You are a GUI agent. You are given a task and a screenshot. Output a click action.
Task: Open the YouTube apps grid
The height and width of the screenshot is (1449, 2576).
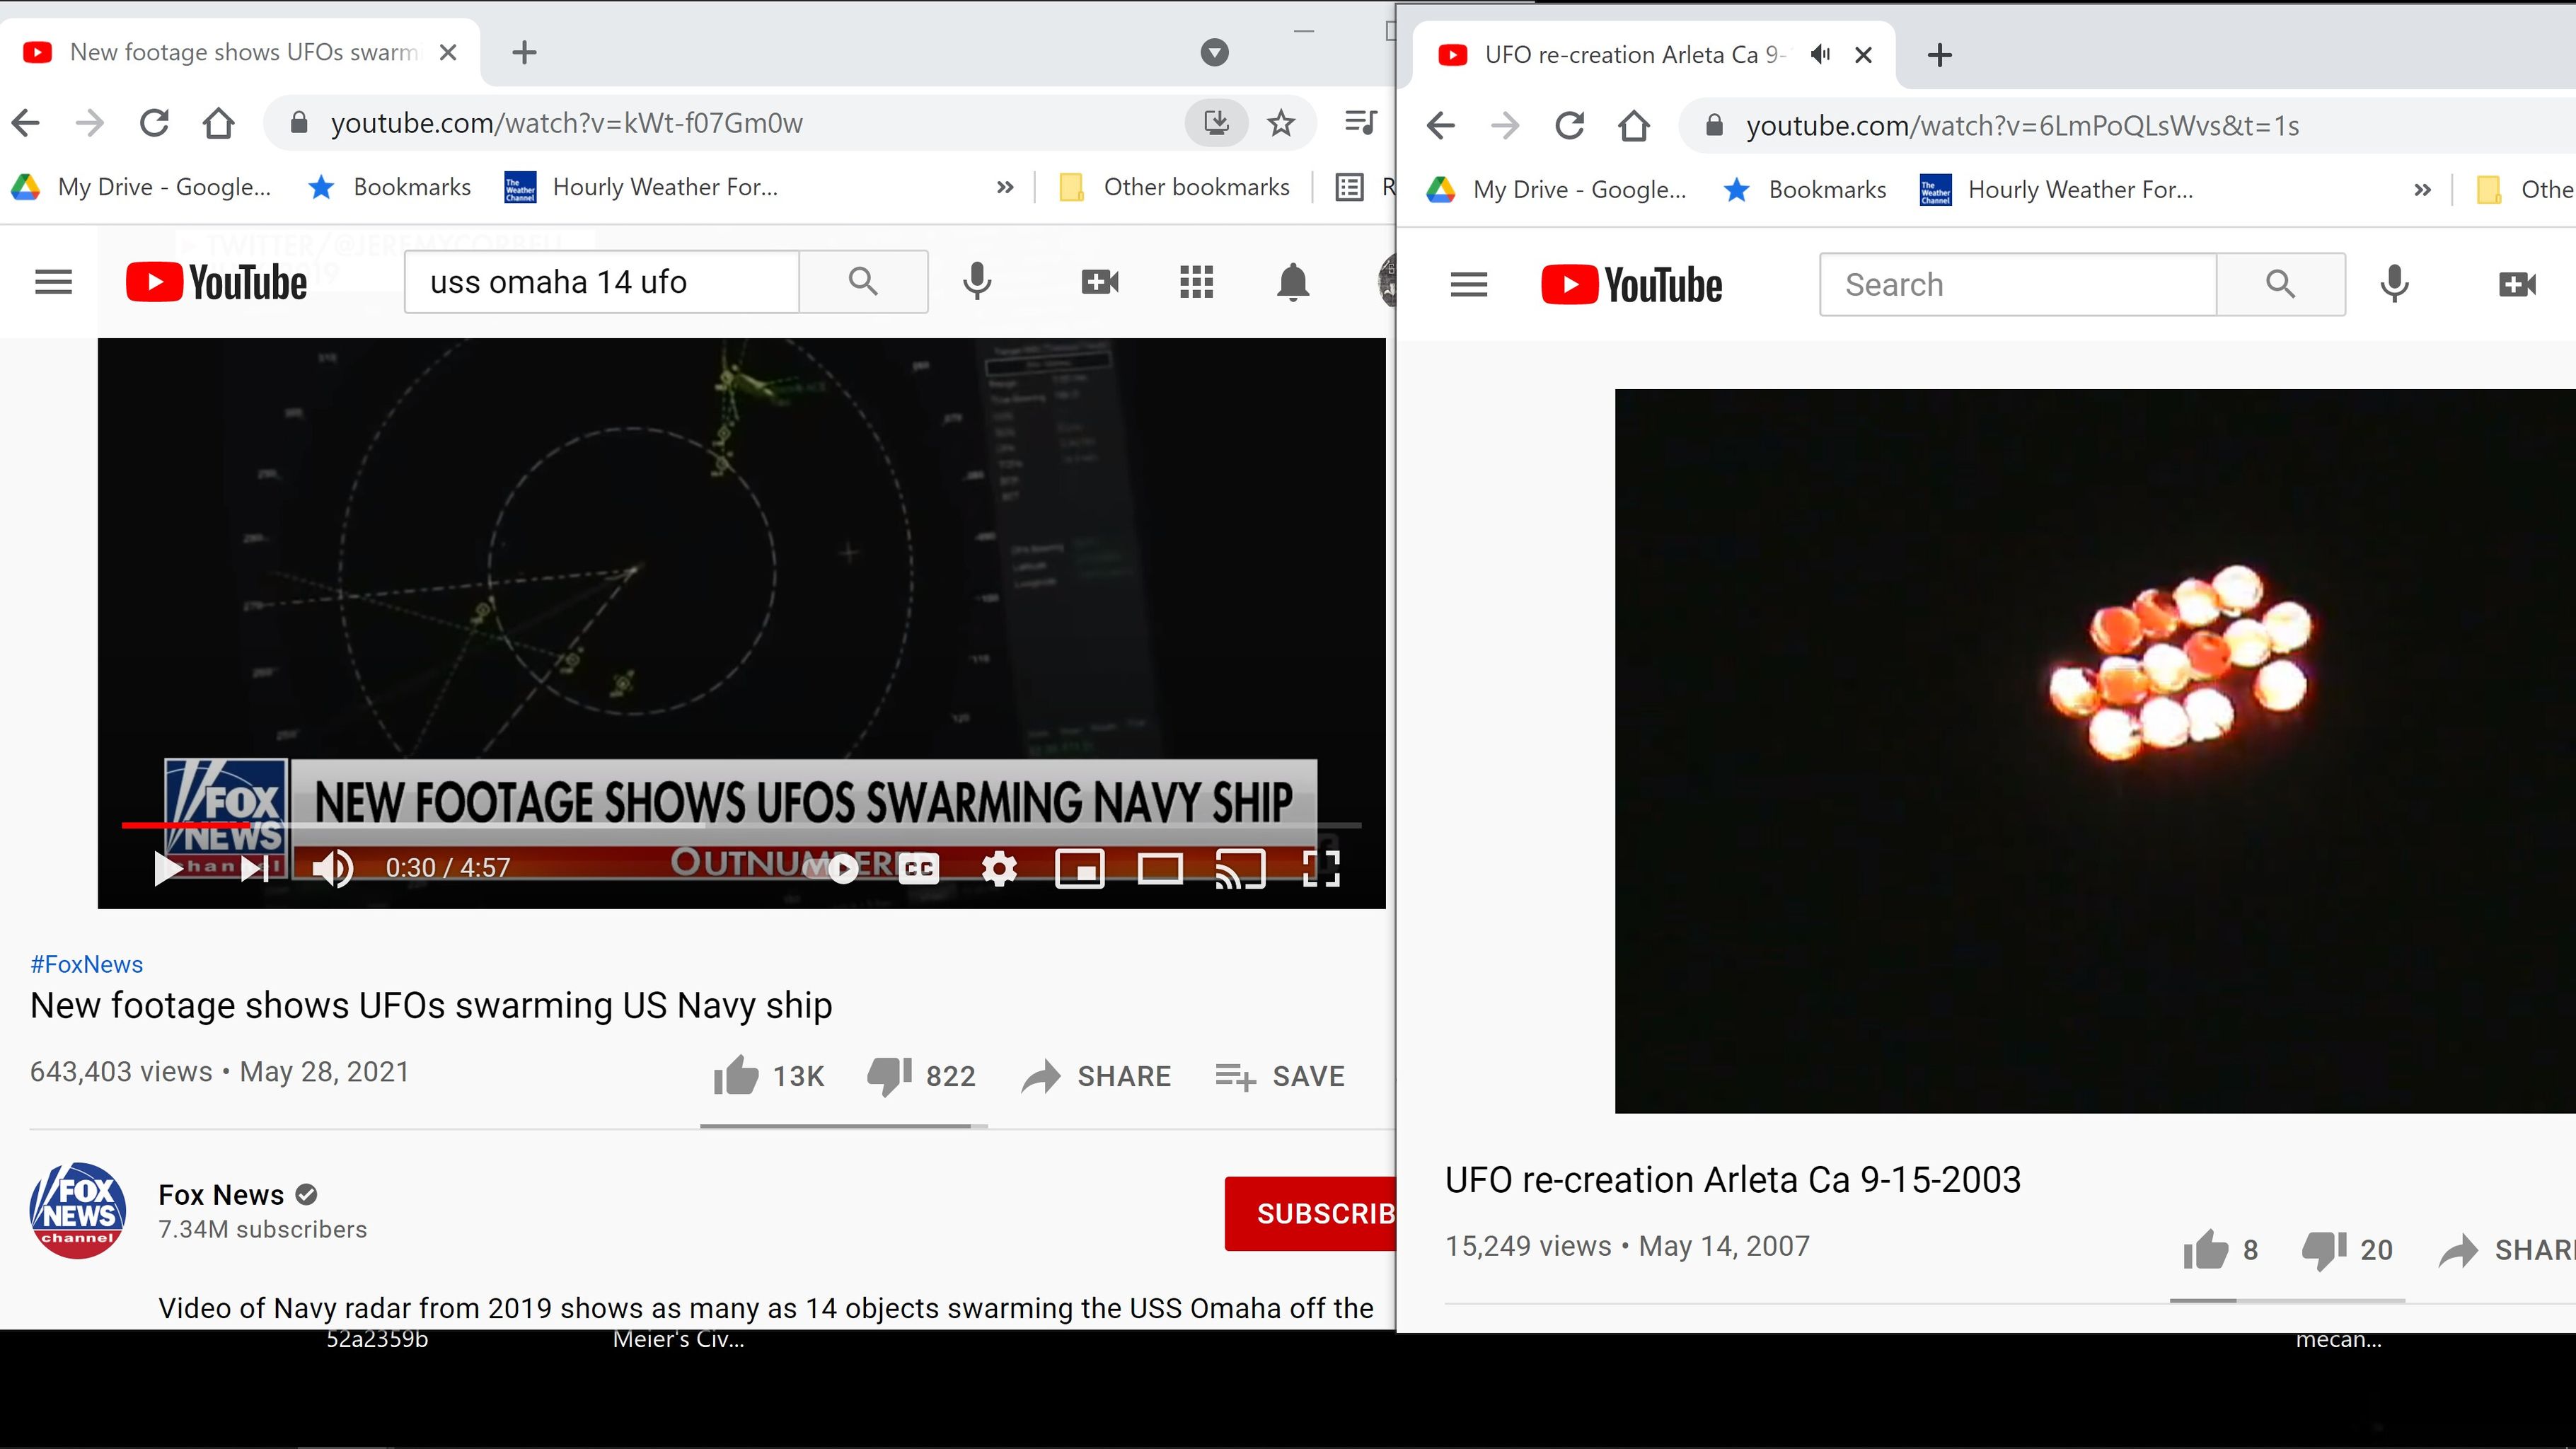coord(1196,282)
